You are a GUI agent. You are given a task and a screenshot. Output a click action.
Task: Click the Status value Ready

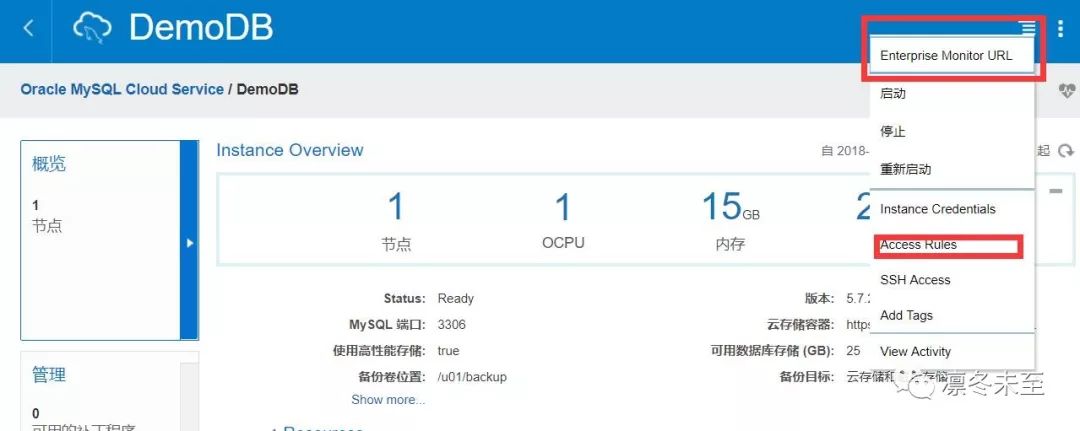click(455, 299)
